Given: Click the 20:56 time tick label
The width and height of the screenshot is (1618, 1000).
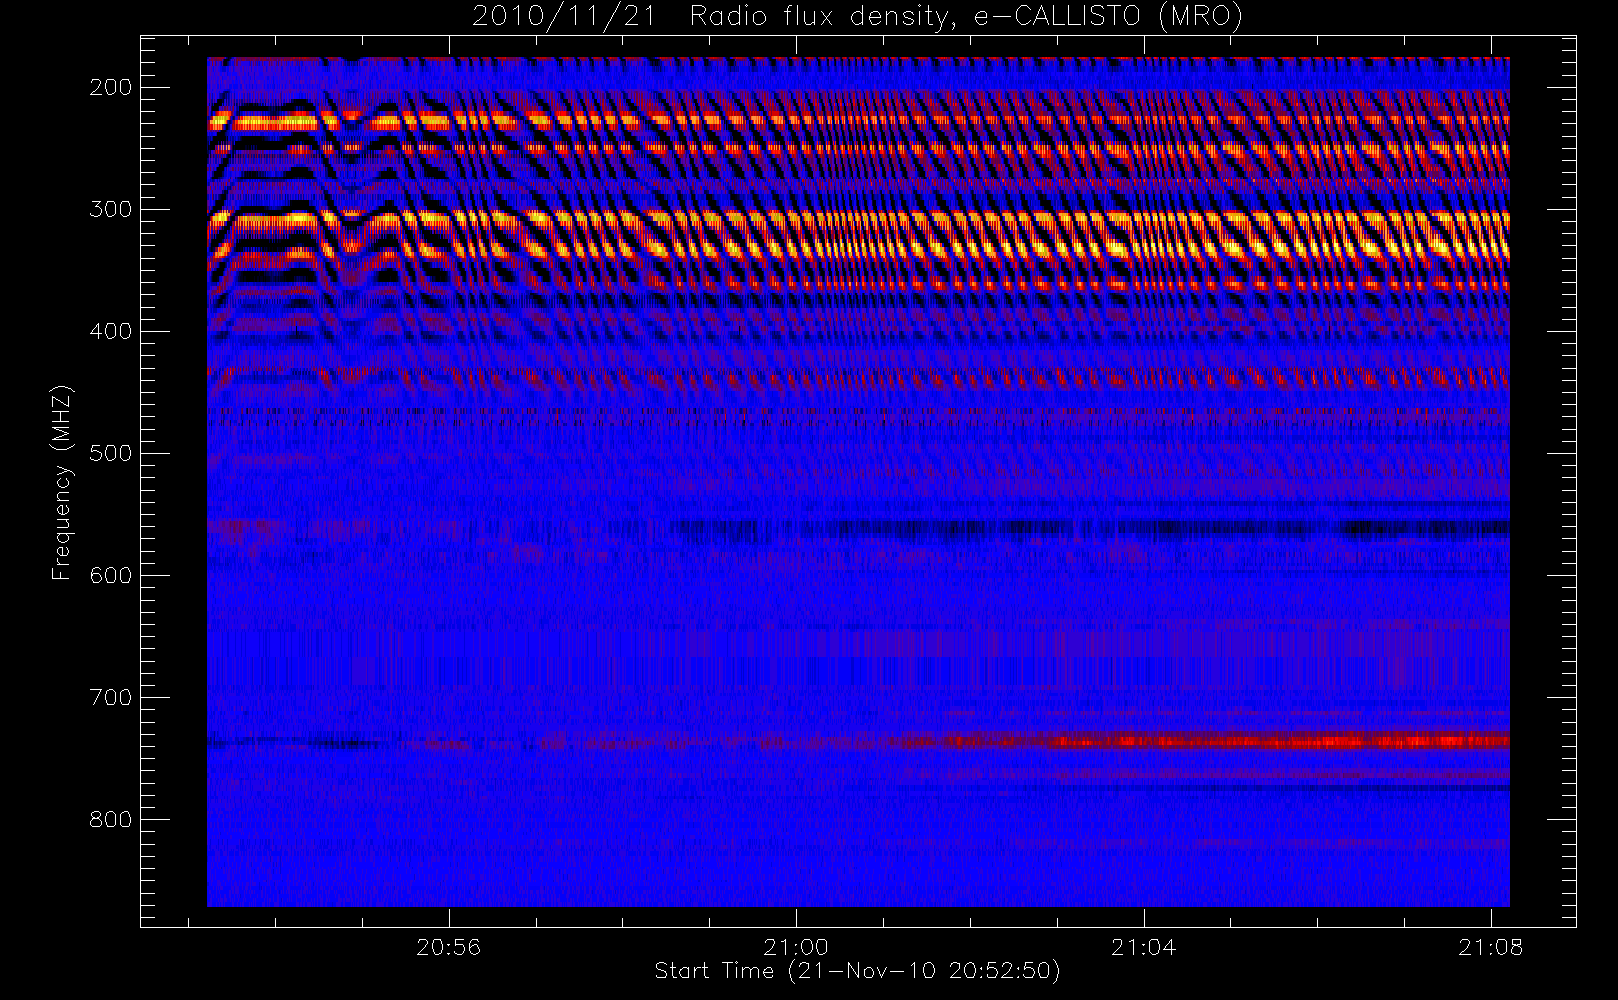Looking at the screenshot, I should [x=448, y=947].
